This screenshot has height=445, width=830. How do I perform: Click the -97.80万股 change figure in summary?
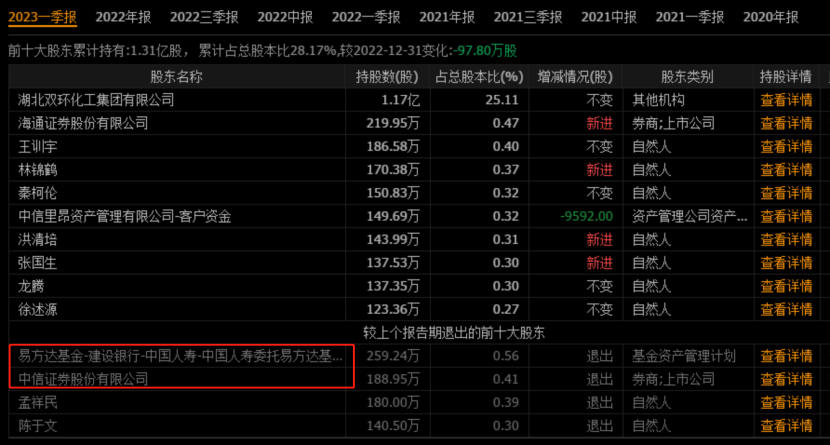click(485, 51)
